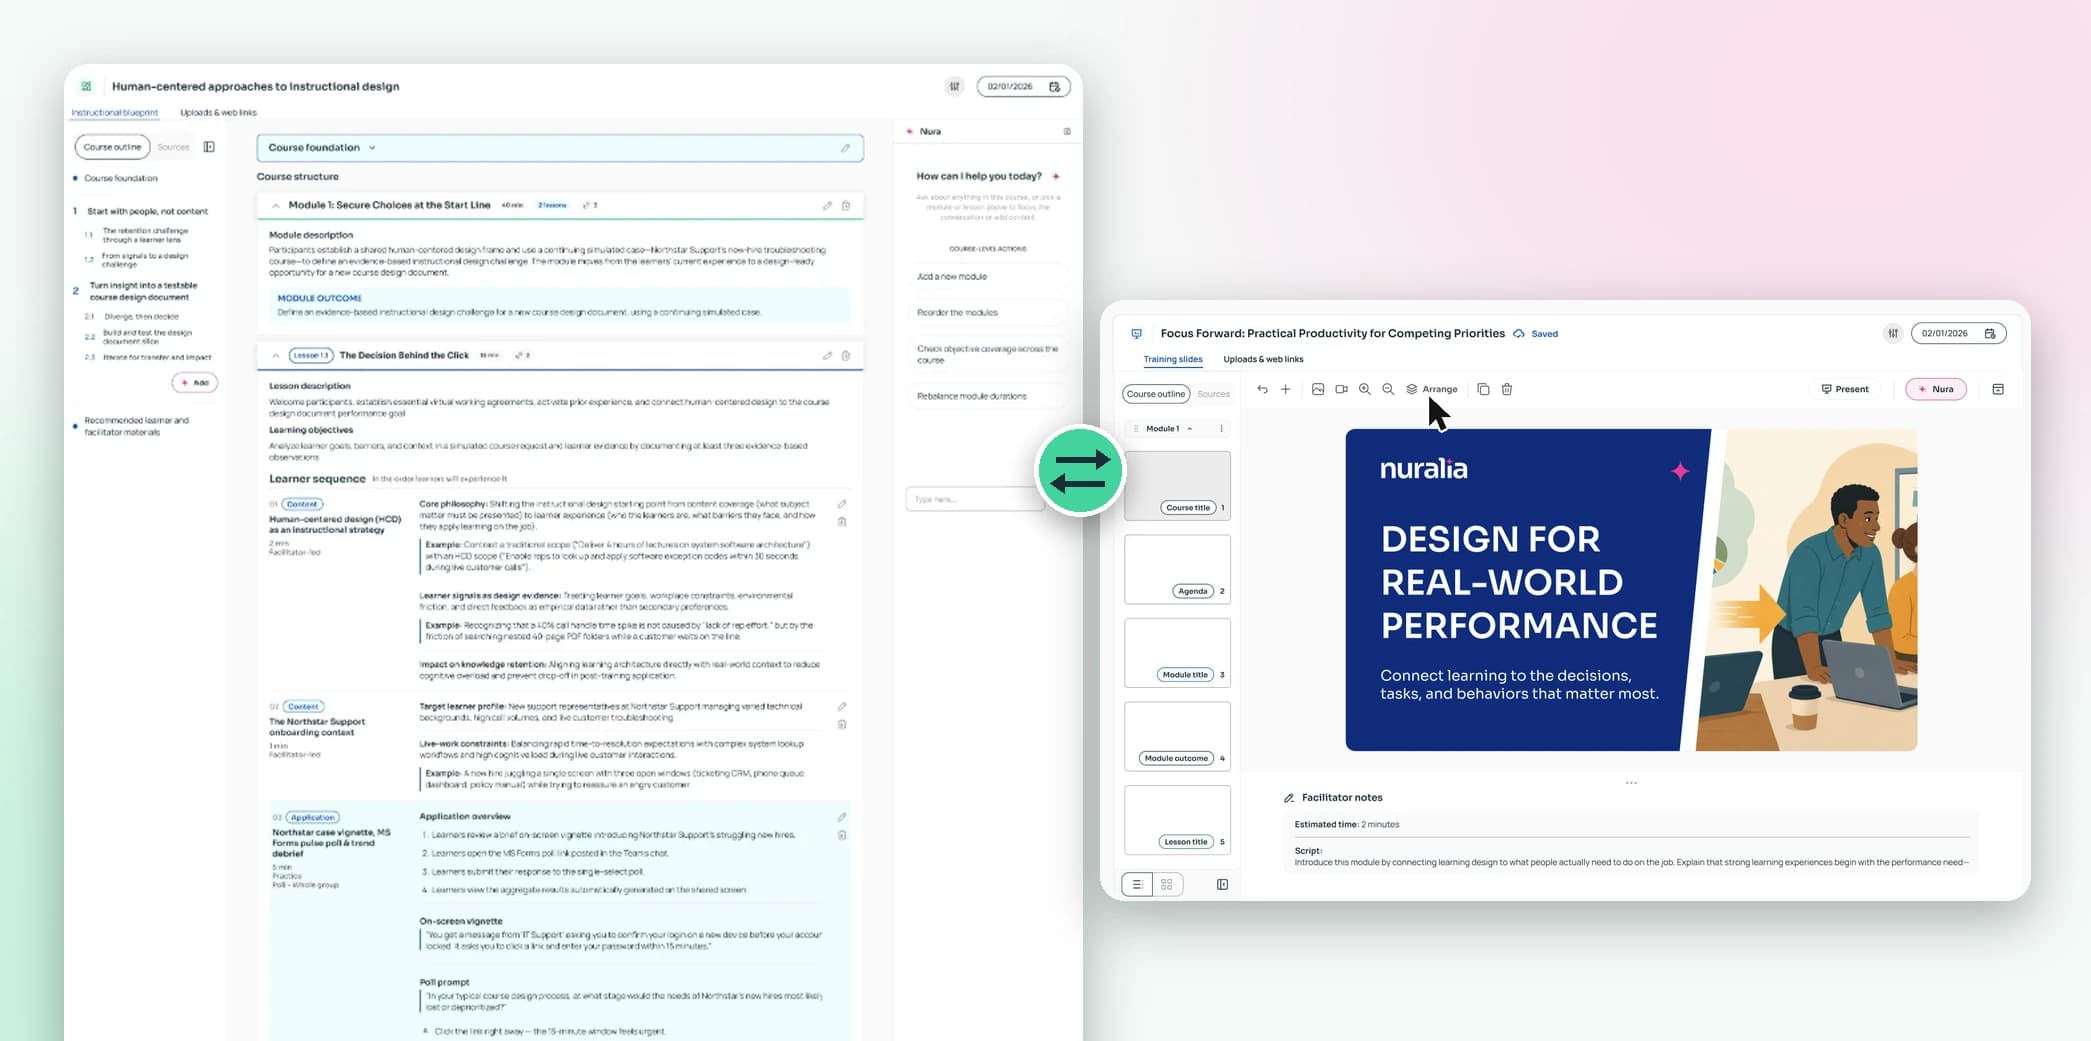Collapse Module 1: Secure Choices section
This screenshot has height=1041, width=2091.
tap(275, 206)
